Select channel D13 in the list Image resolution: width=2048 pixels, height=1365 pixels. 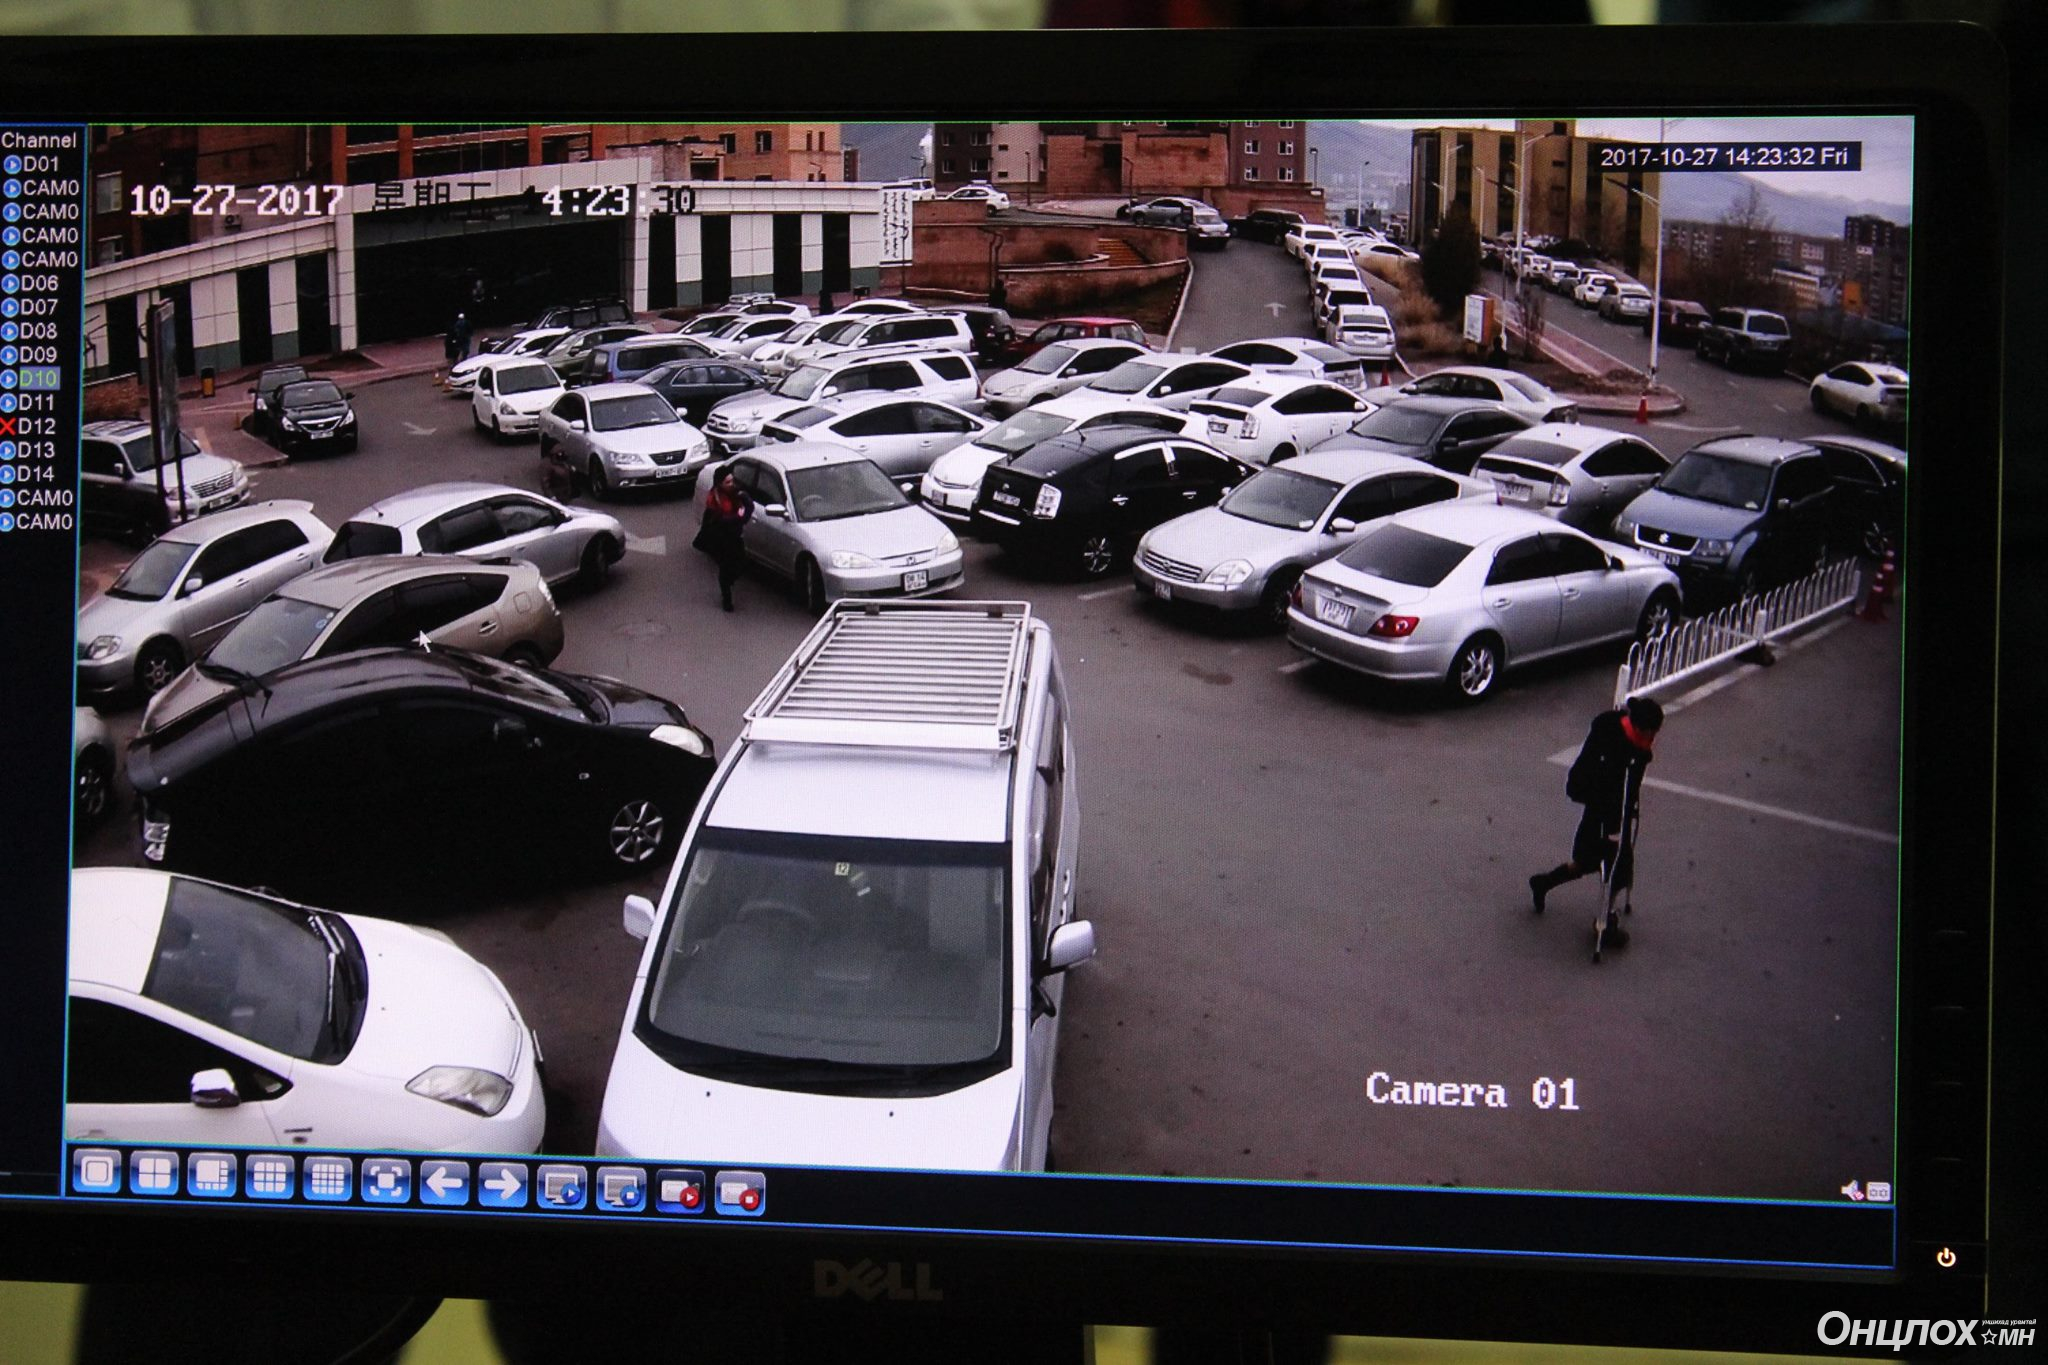click(x=37, y=451)
